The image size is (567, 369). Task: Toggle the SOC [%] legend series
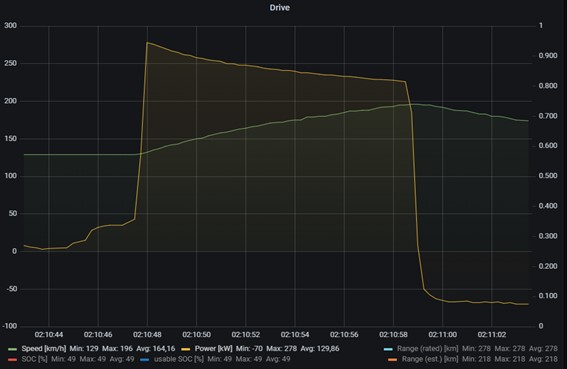tap(34, 359)
